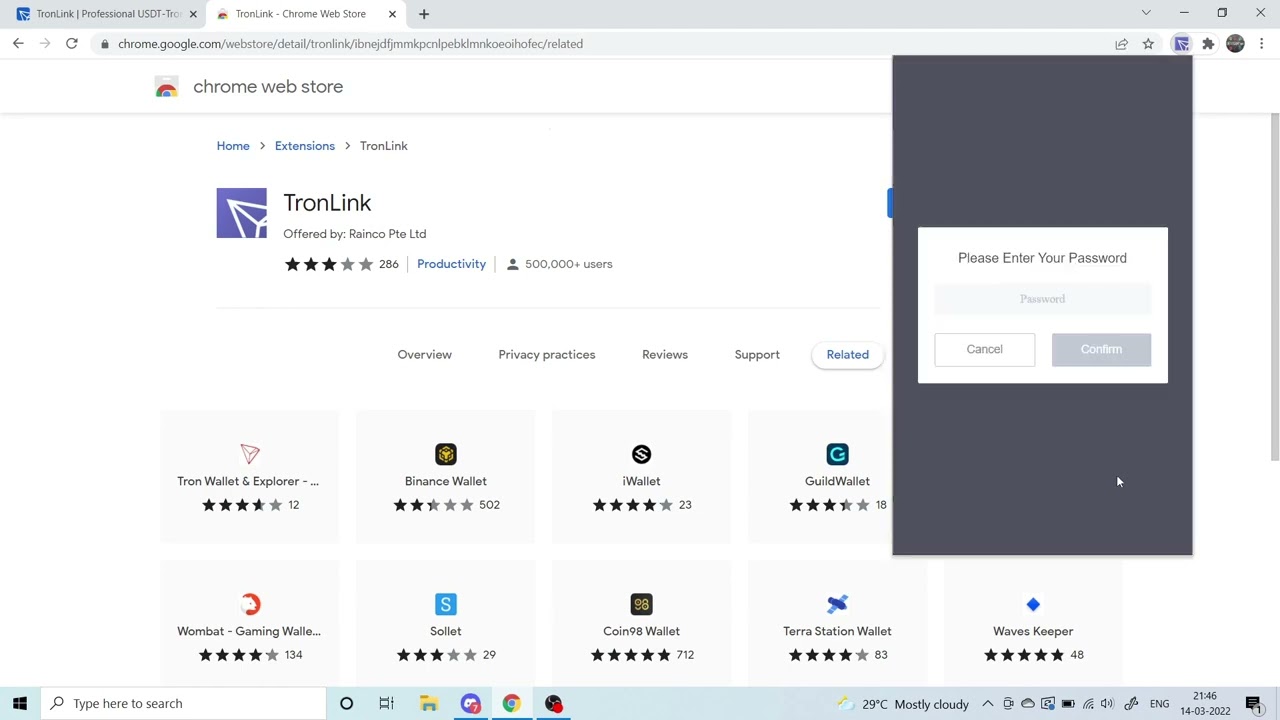Open the Sollet extension icon

[x=446, y=604]
